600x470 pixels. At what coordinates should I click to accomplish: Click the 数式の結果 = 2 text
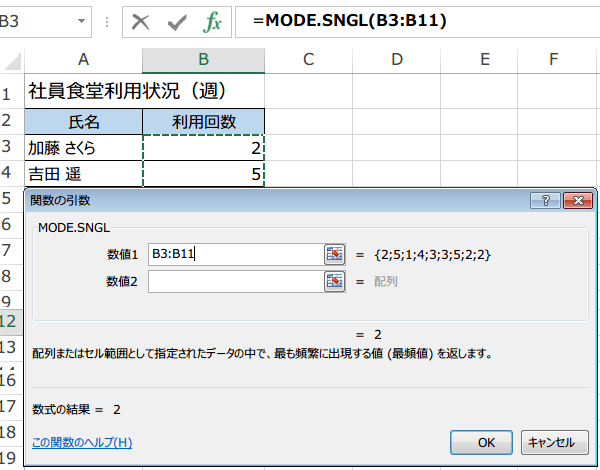(x=77, y=410)
